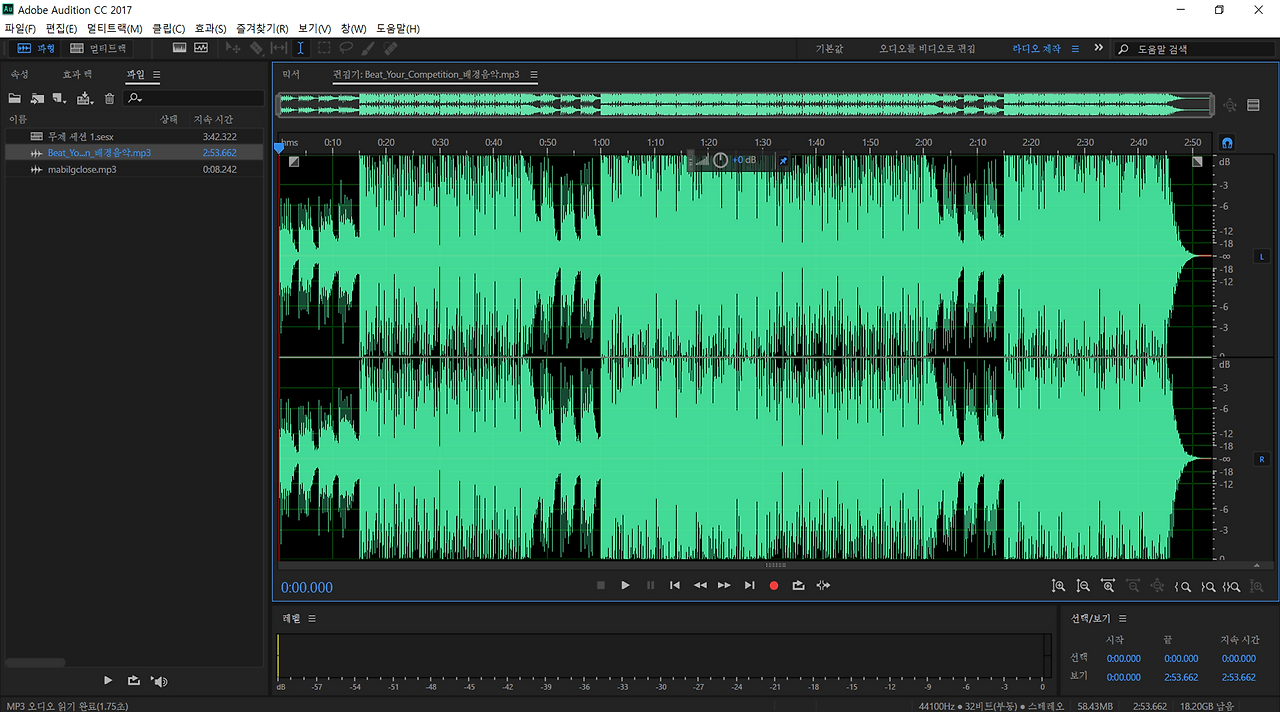Click the 도움말 검색 search box
Viewport: 1280px width, 712px height.
point(1194,48)
